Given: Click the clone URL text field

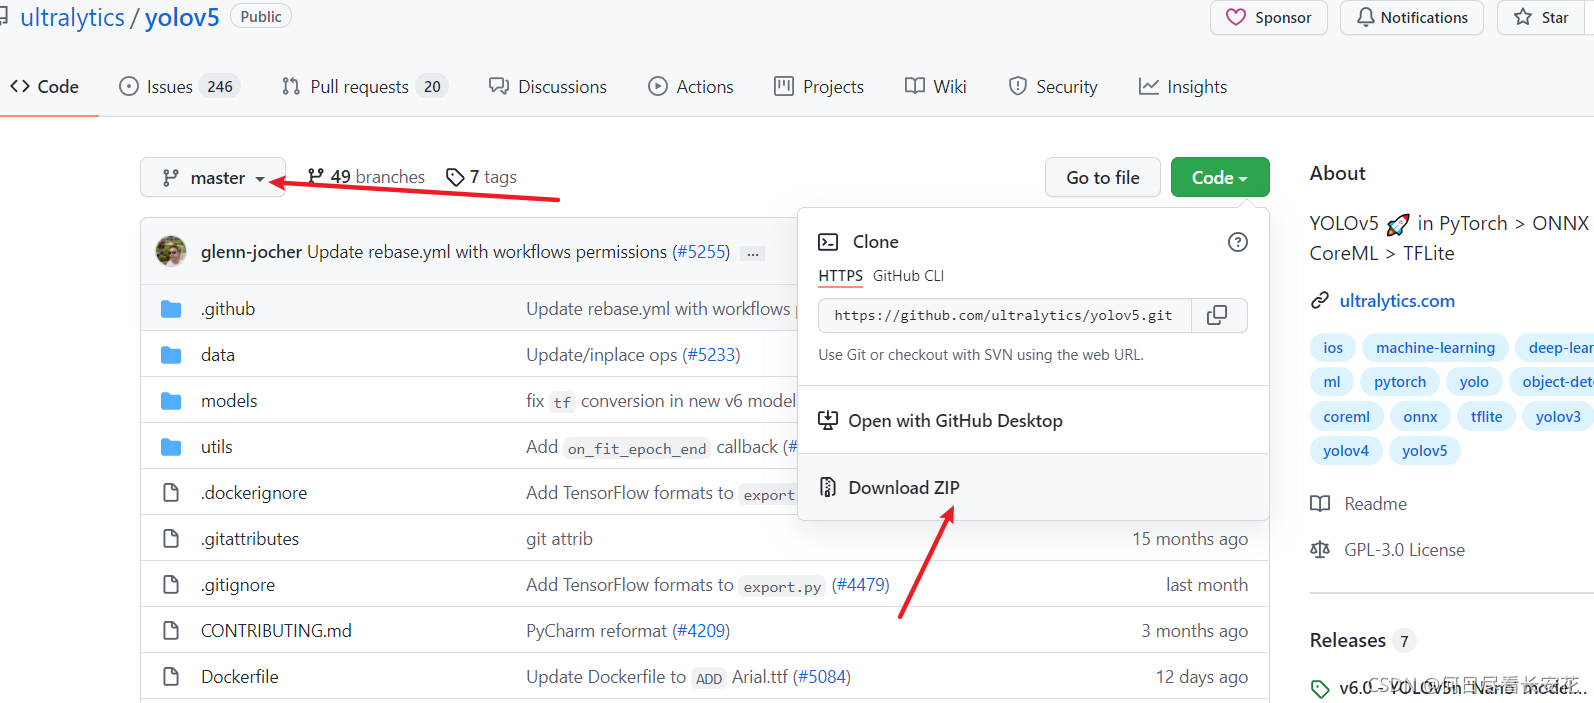Looking at the screenshot, I should [x=1004, y=315].
